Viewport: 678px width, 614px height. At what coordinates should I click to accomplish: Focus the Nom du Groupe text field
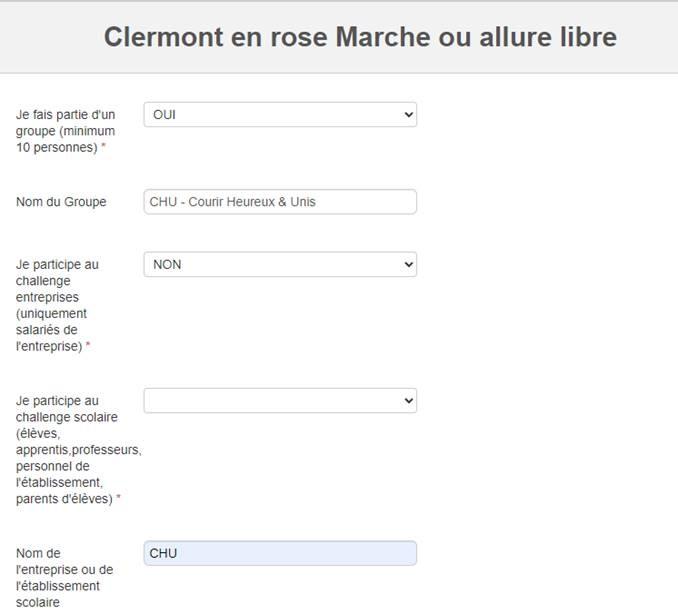coord(280,201)
